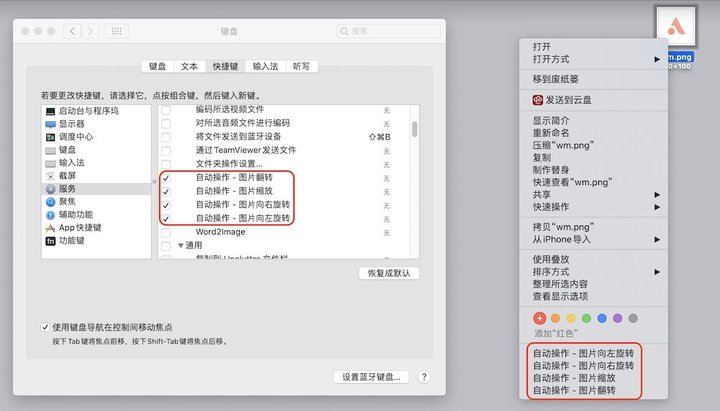Click the ⇧⌘B shortcut for Bluetooth file sending

pos(380,137)
